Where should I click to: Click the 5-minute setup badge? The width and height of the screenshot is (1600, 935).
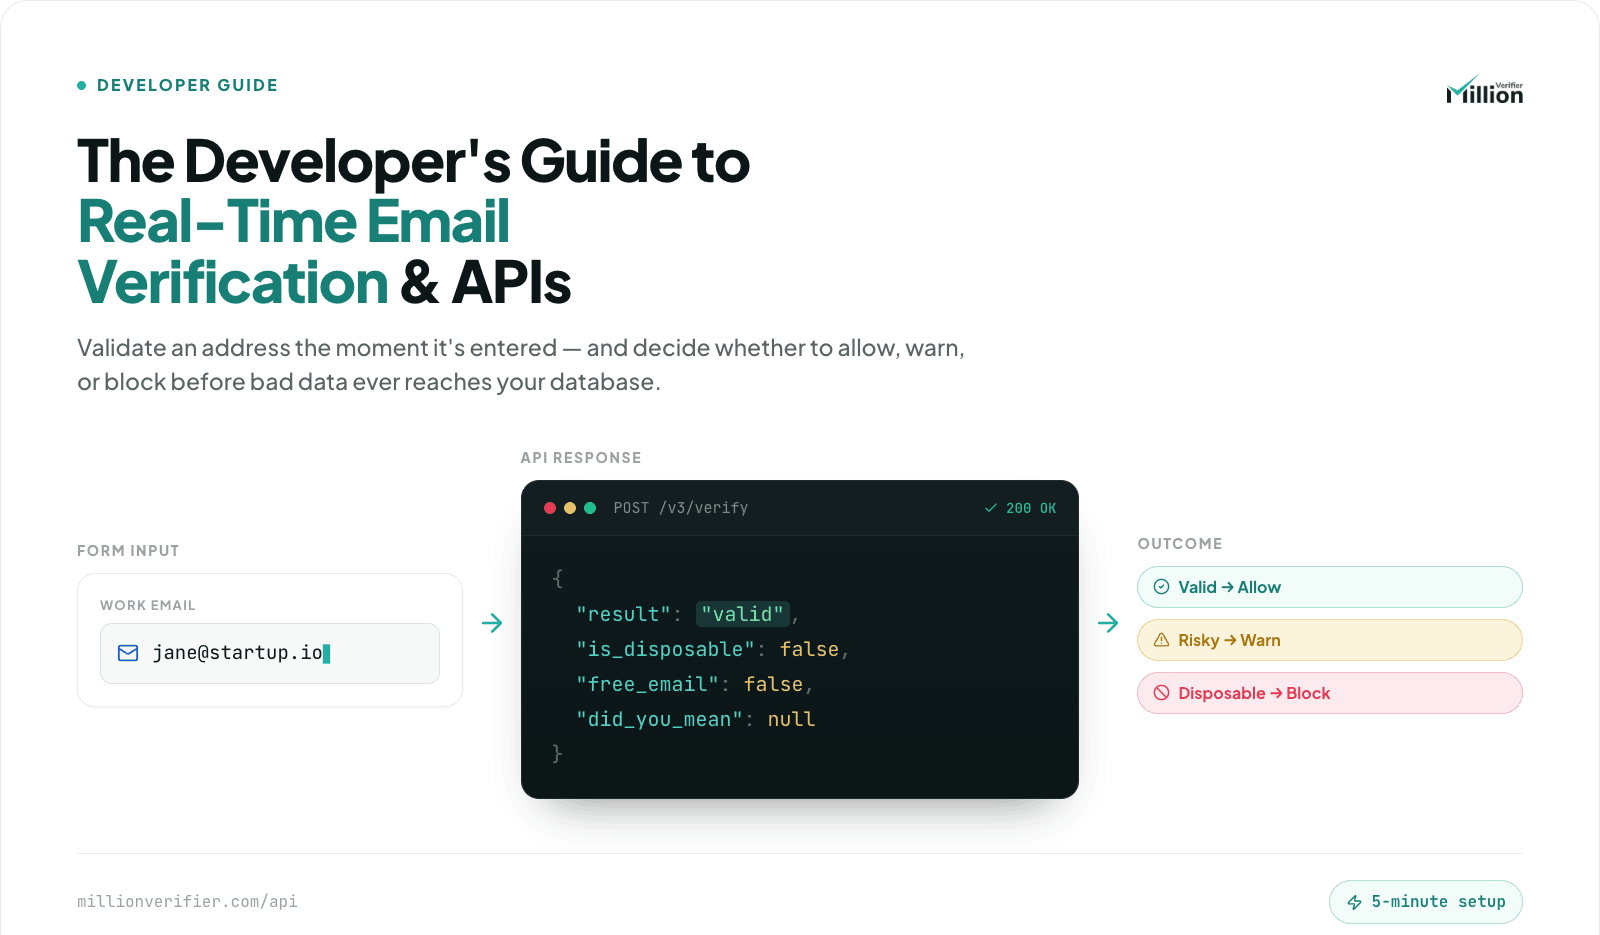(1426, 902)
